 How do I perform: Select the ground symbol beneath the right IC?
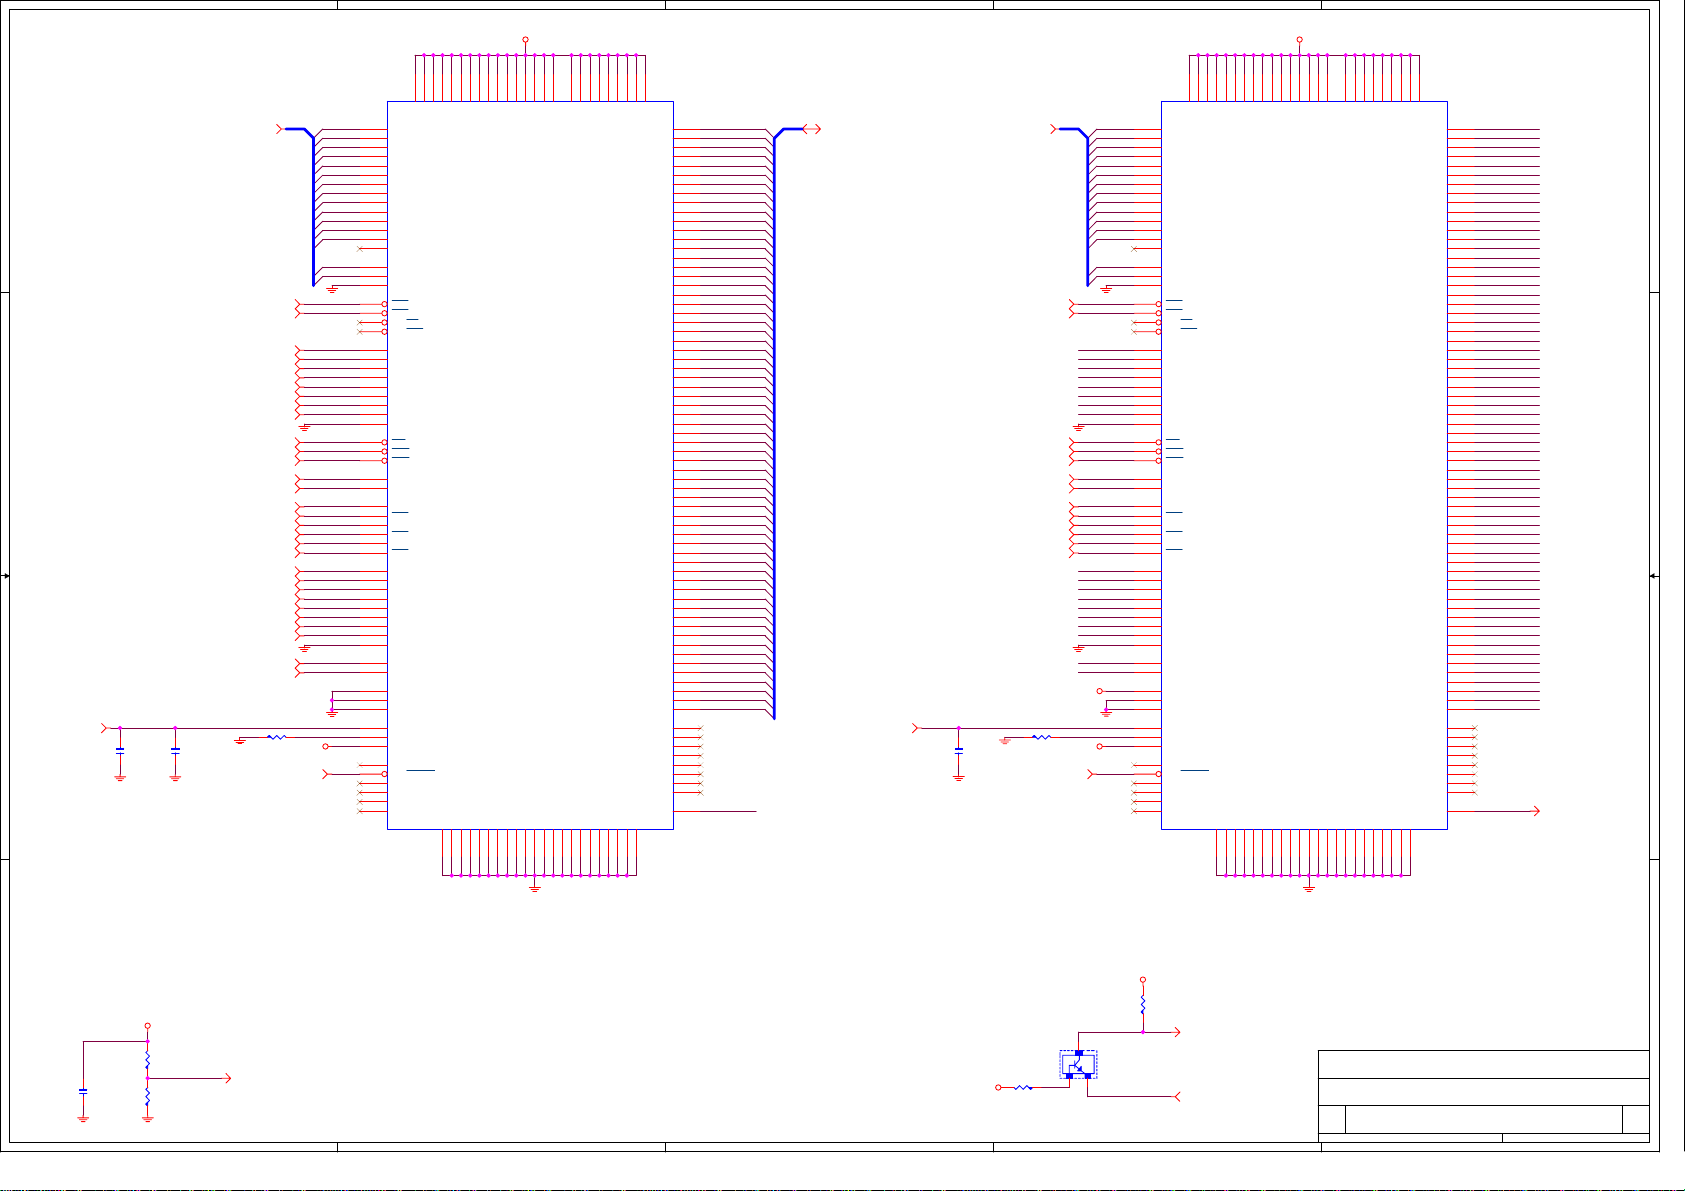coord(1309,888)
